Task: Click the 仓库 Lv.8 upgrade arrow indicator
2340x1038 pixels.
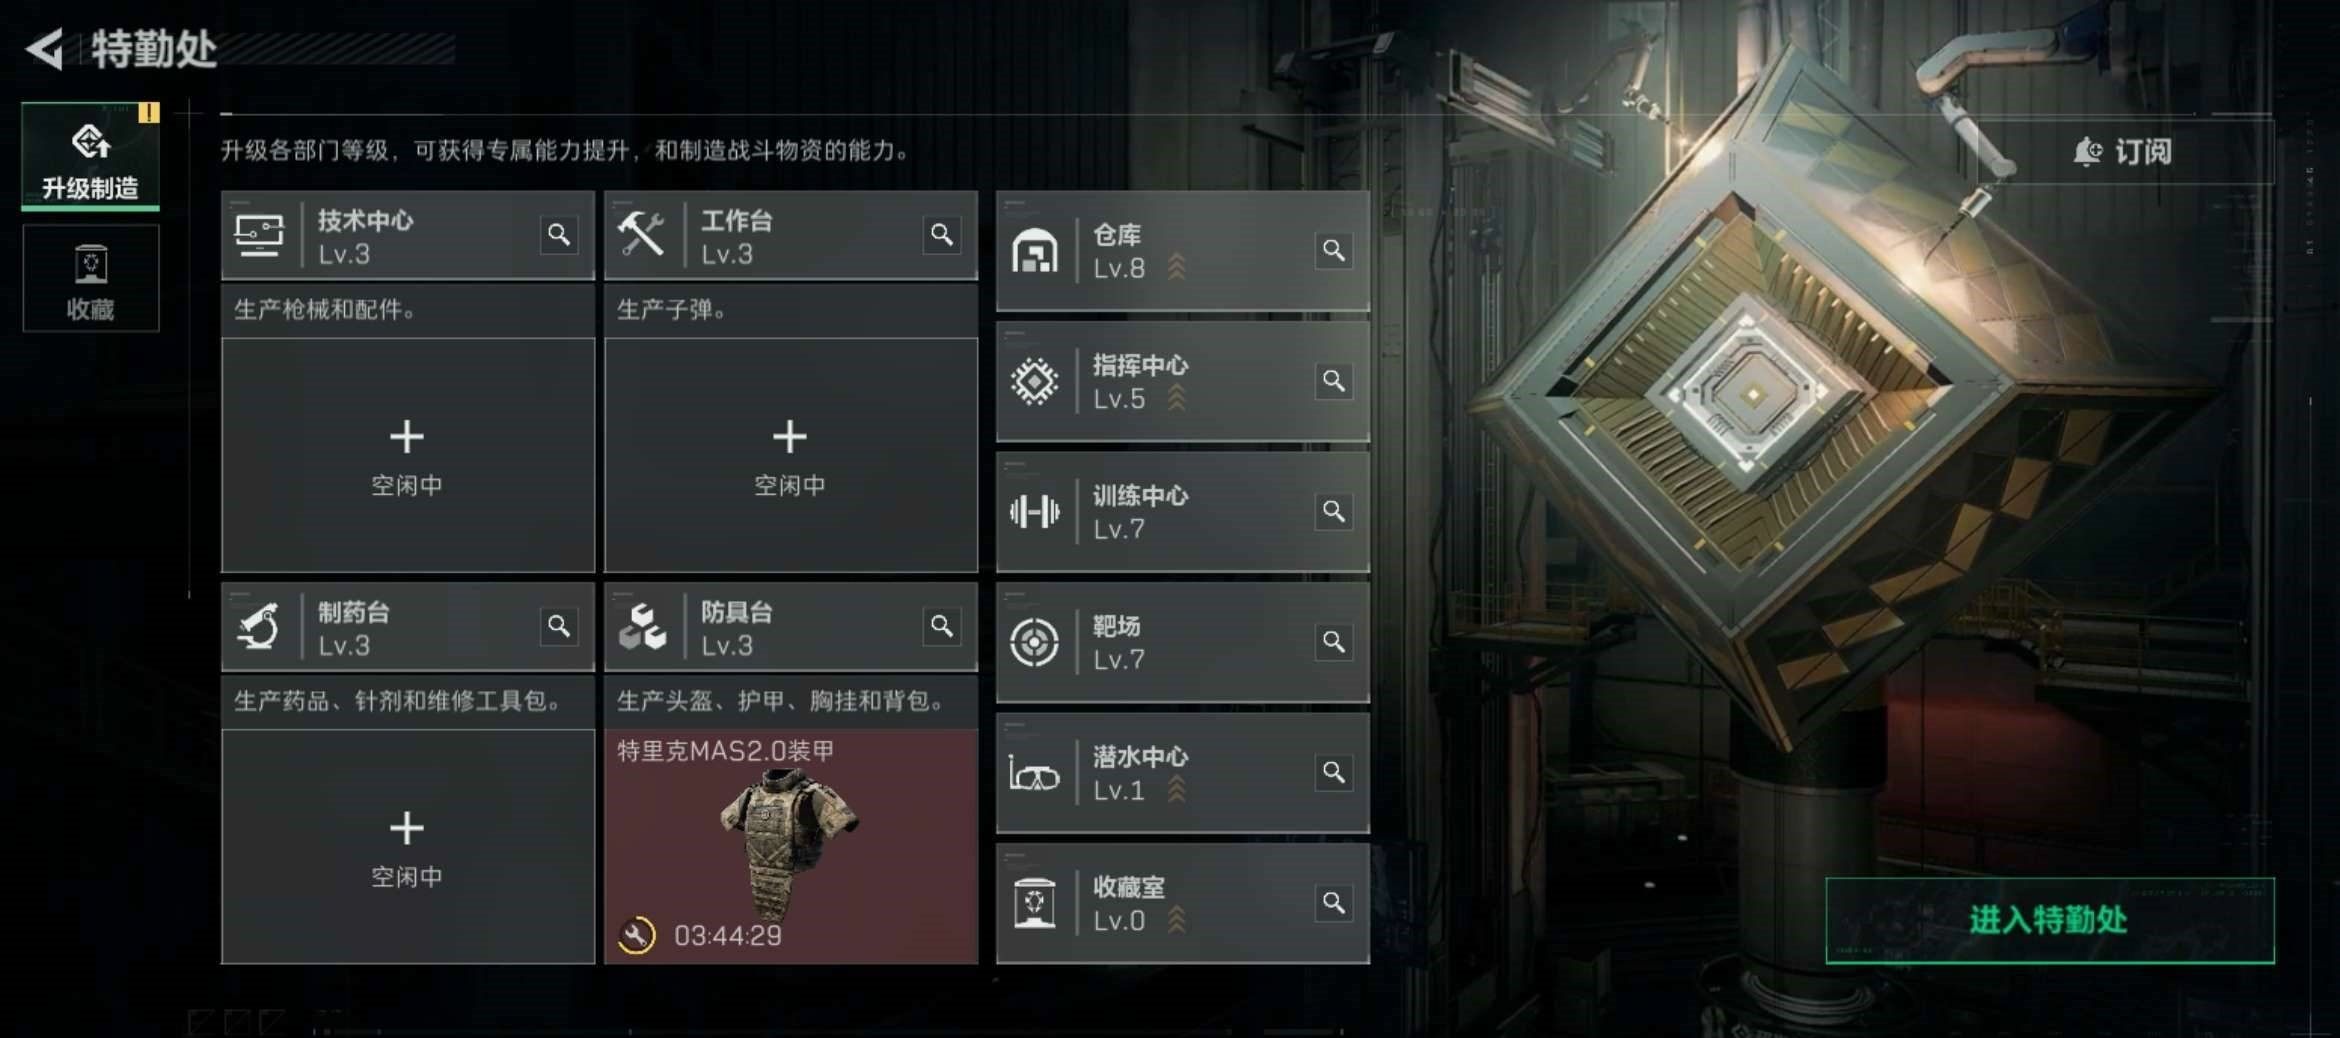Action: tap(1177, 267)
